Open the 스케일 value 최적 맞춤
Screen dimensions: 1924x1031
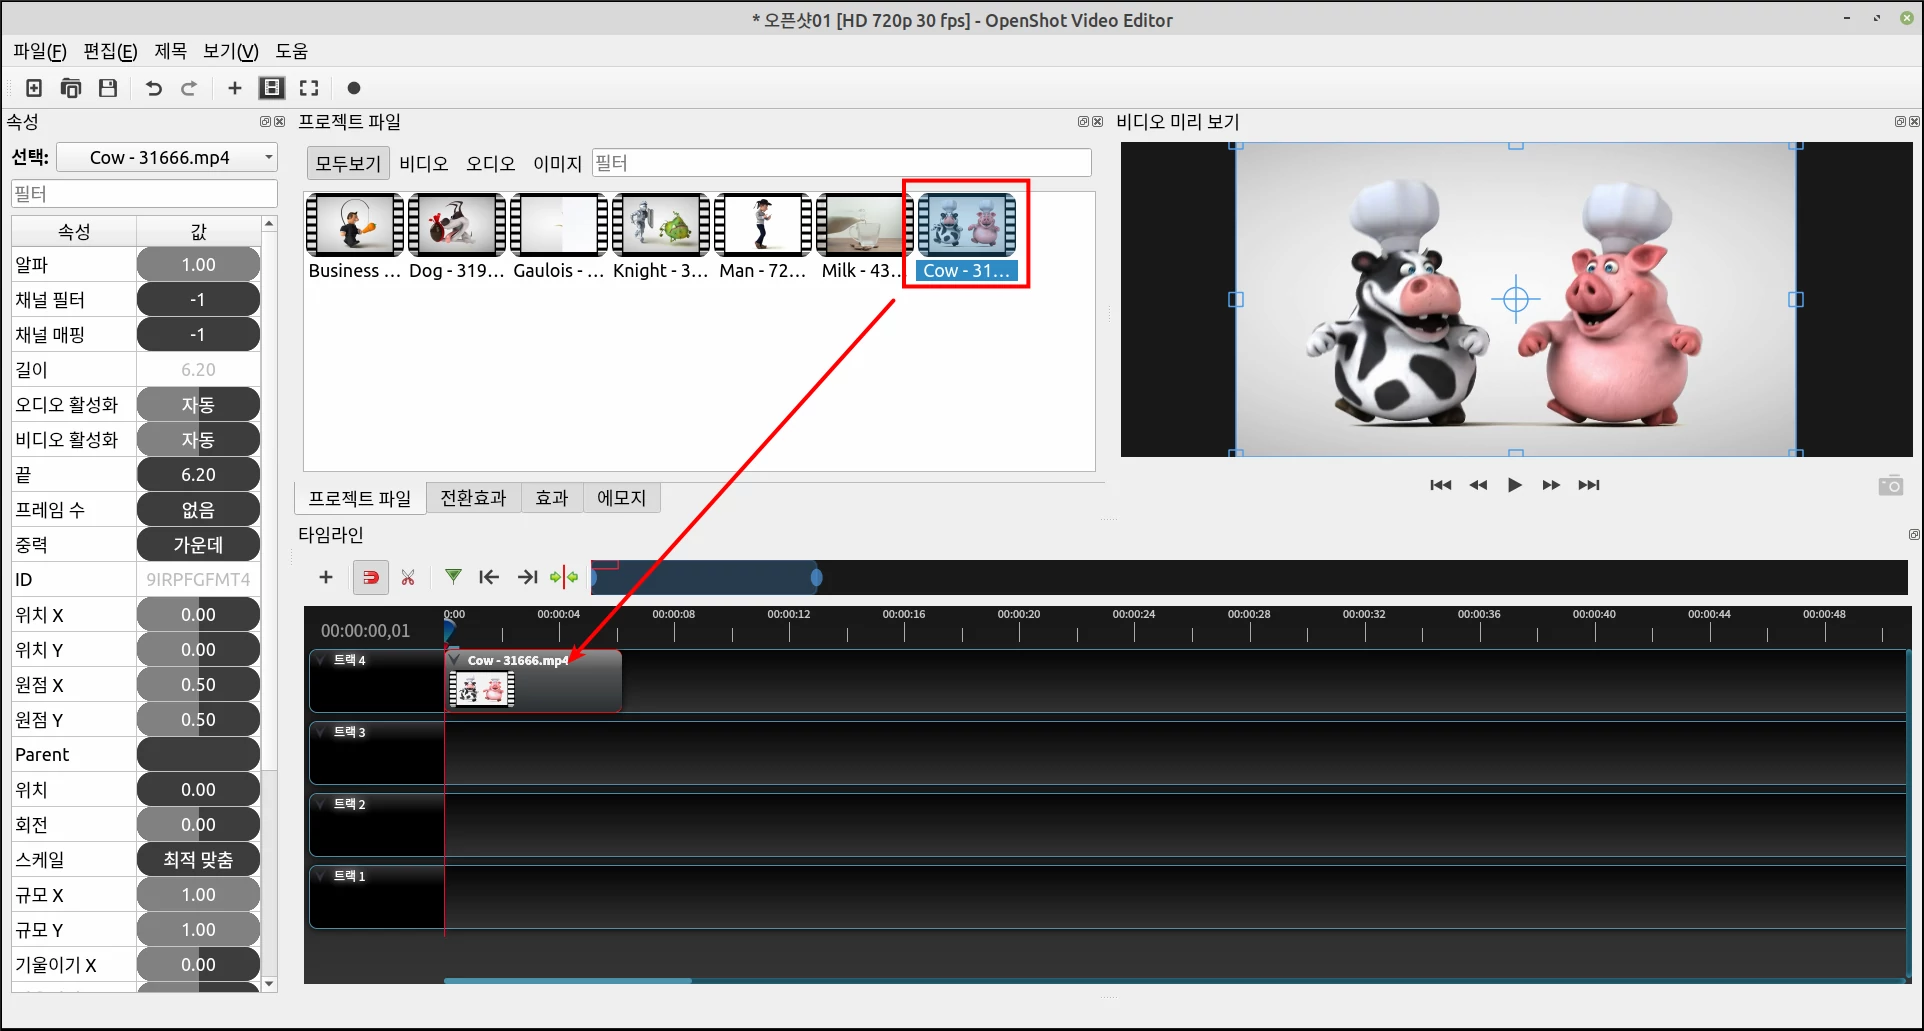[x=198, y=860]
